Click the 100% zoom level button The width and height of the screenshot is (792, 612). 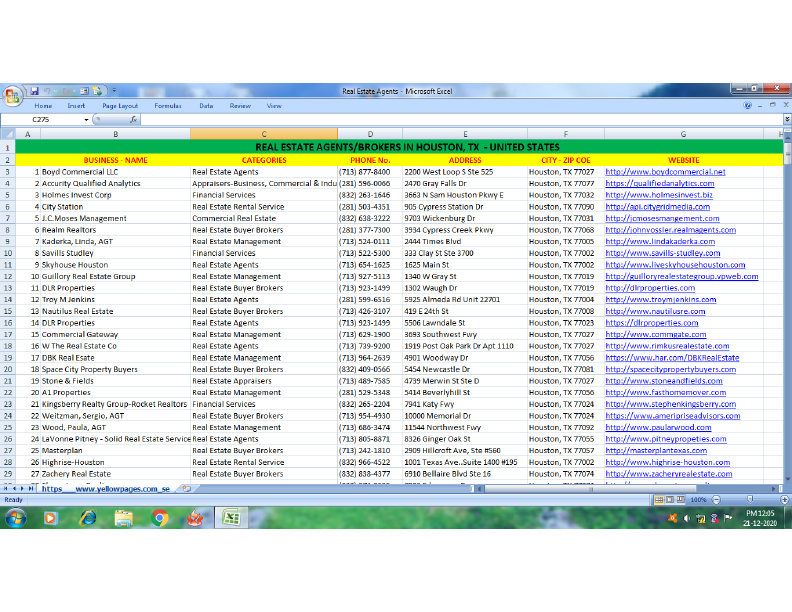coord(699,500)
